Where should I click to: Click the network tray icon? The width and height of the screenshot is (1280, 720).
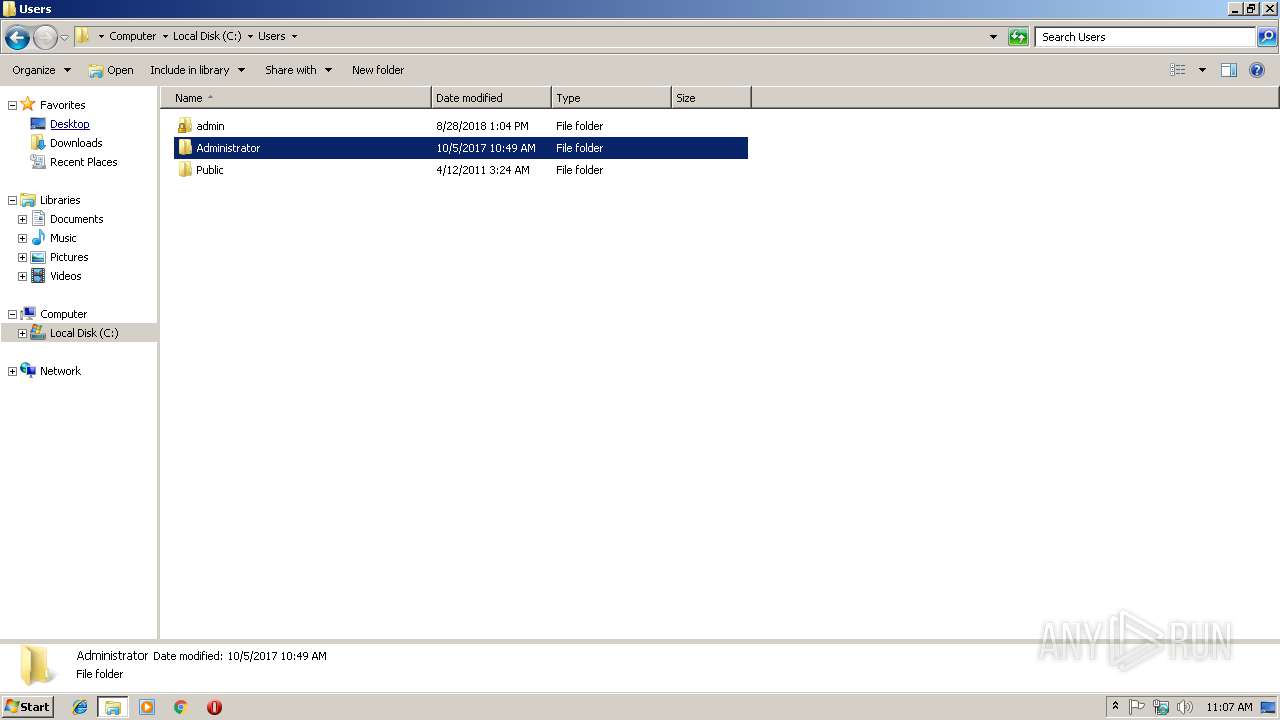coord(1161,707)
